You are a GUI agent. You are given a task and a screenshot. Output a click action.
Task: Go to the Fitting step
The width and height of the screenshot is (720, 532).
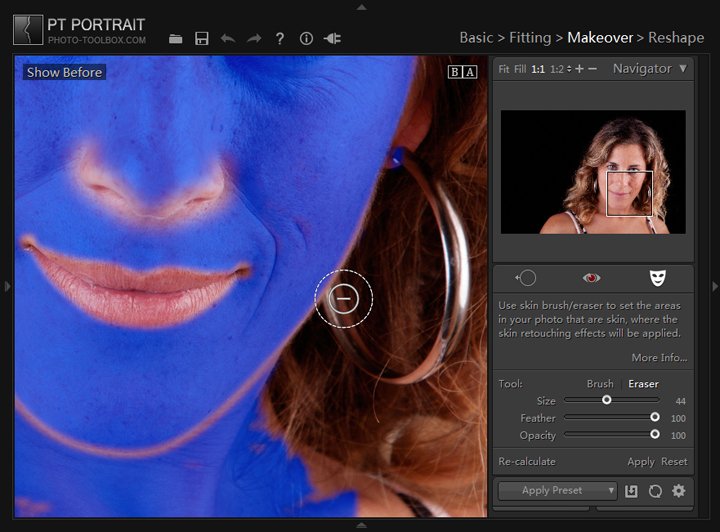(529, 38)
